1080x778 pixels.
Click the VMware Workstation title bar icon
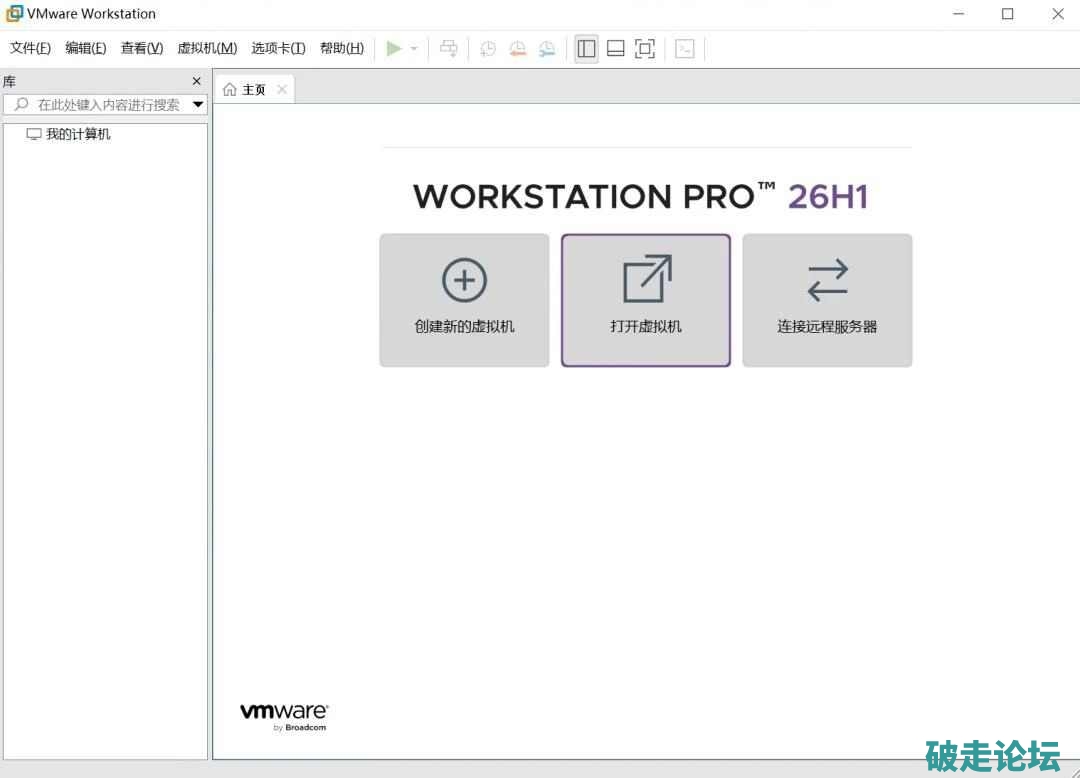[x=14, y=13]
